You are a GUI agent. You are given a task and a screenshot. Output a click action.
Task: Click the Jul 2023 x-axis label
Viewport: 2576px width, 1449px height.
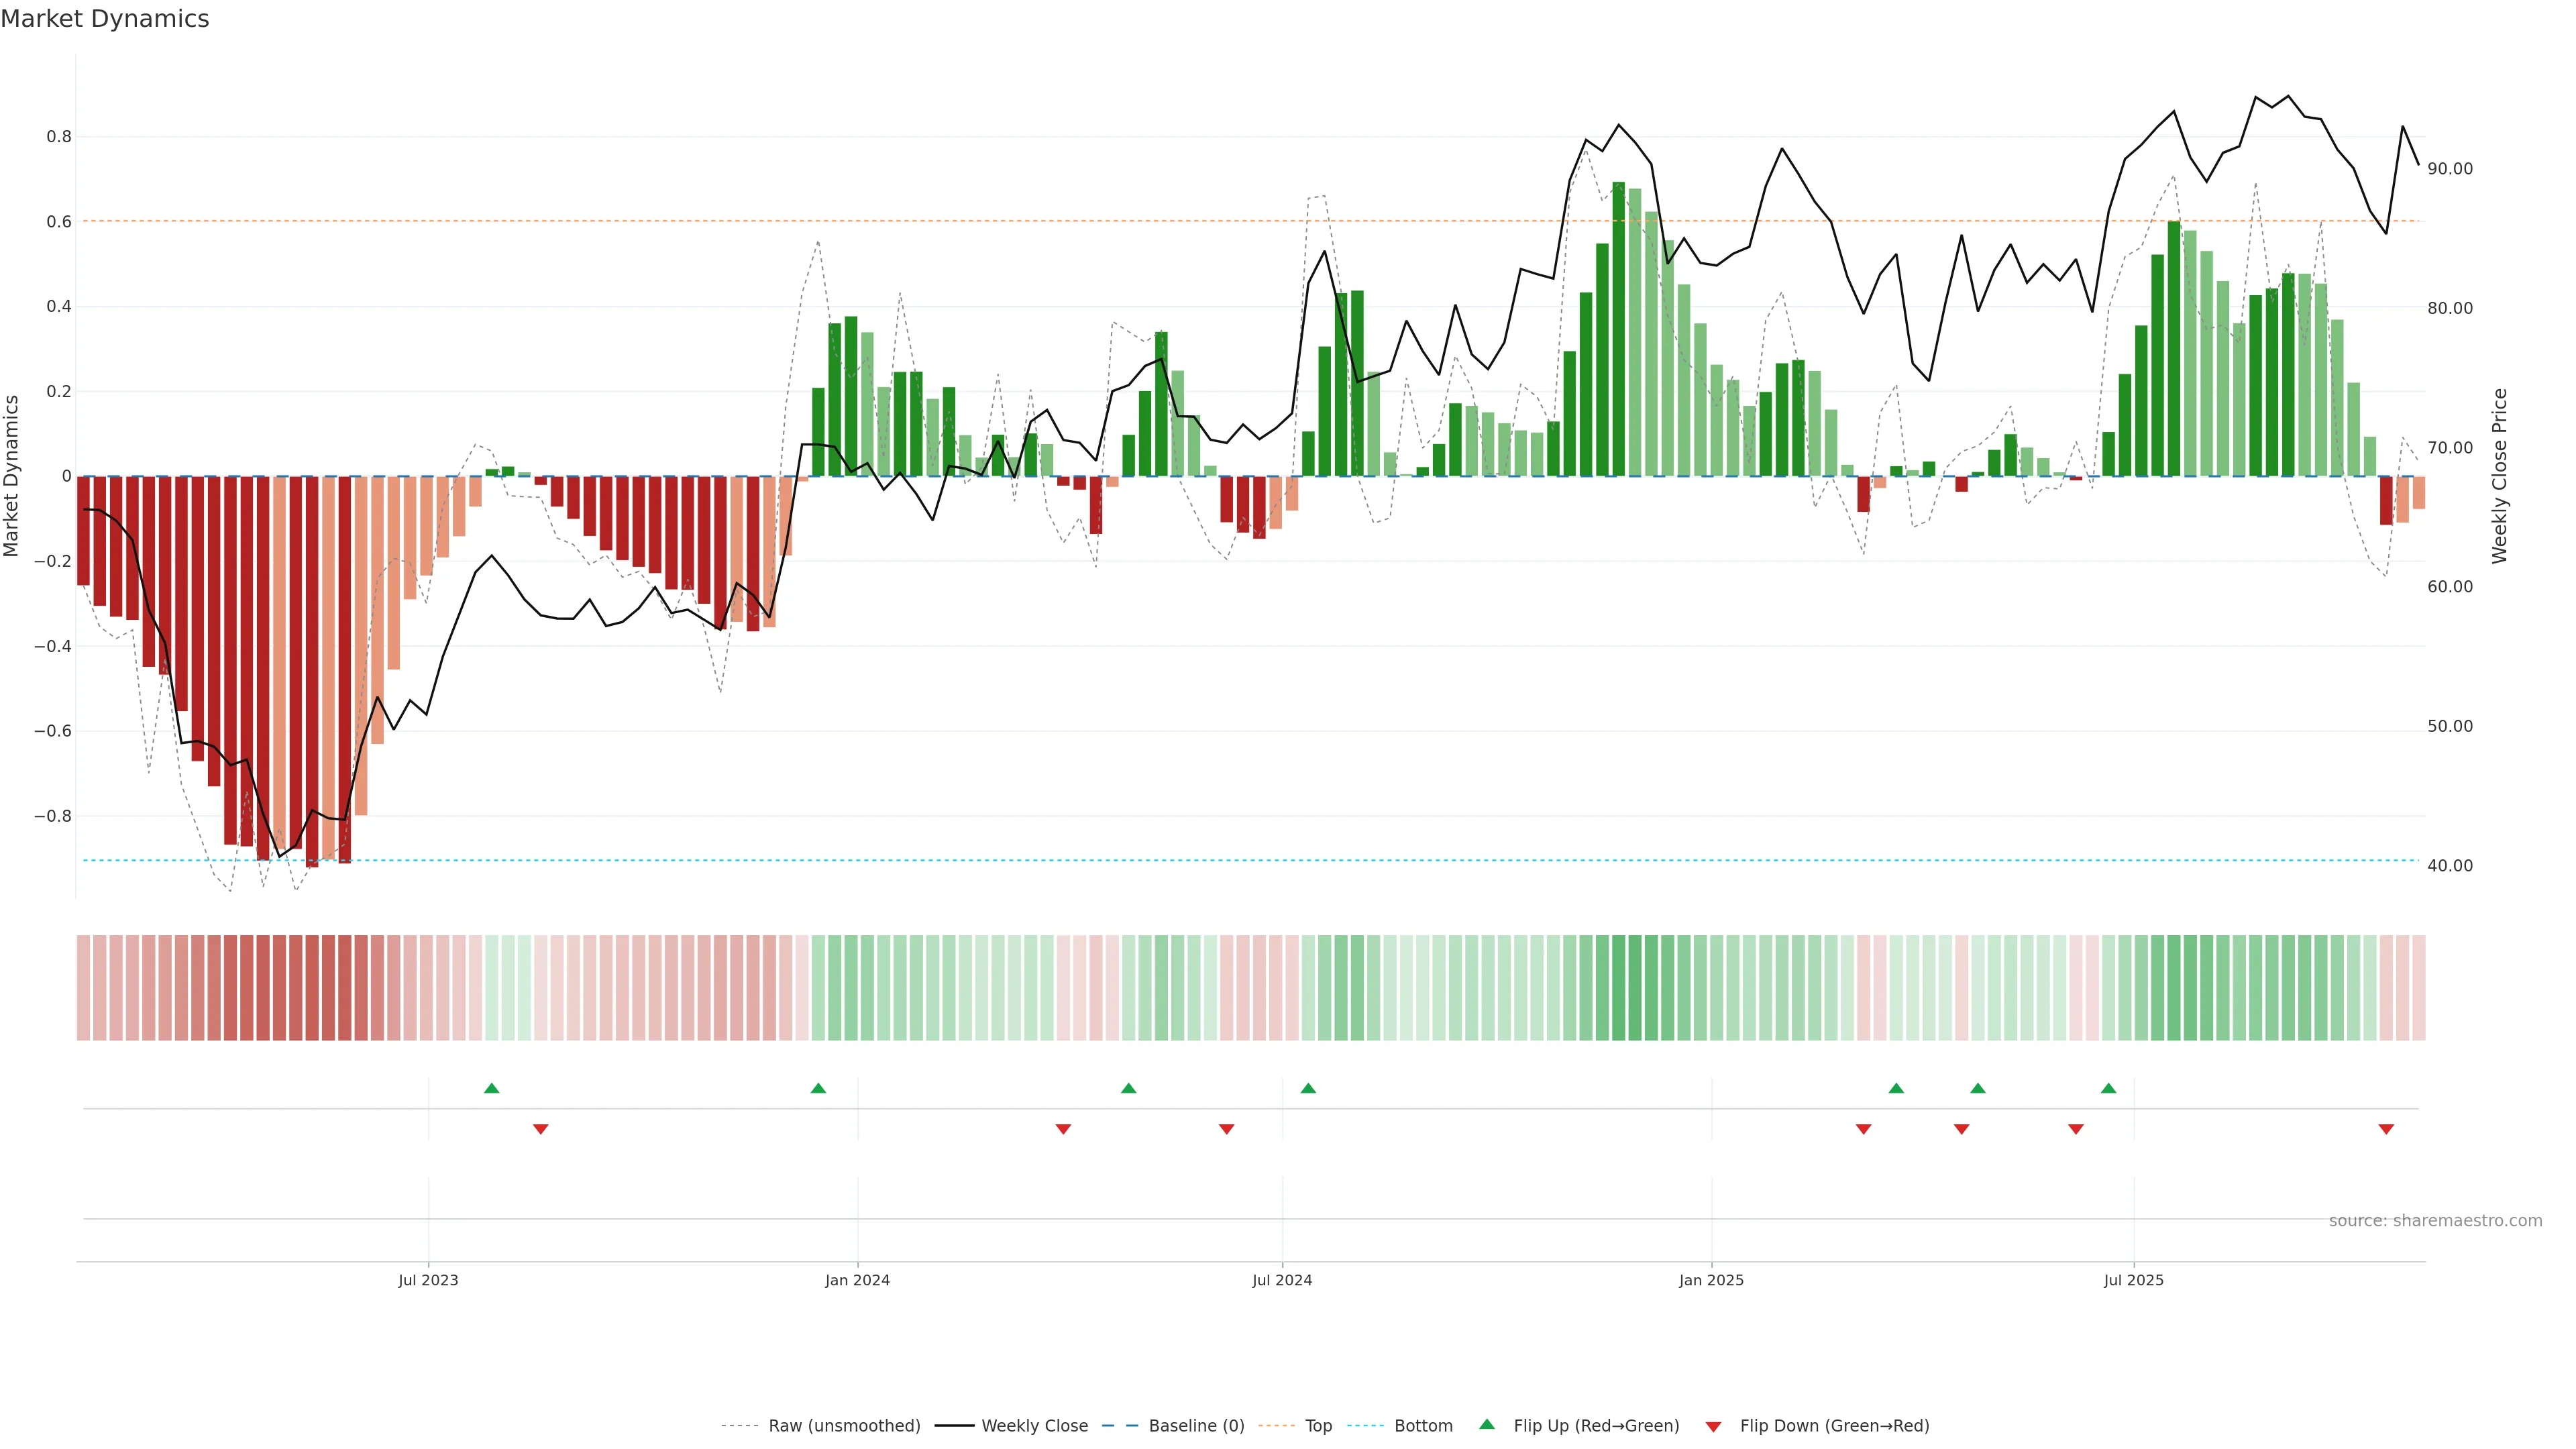[428, 1280]
